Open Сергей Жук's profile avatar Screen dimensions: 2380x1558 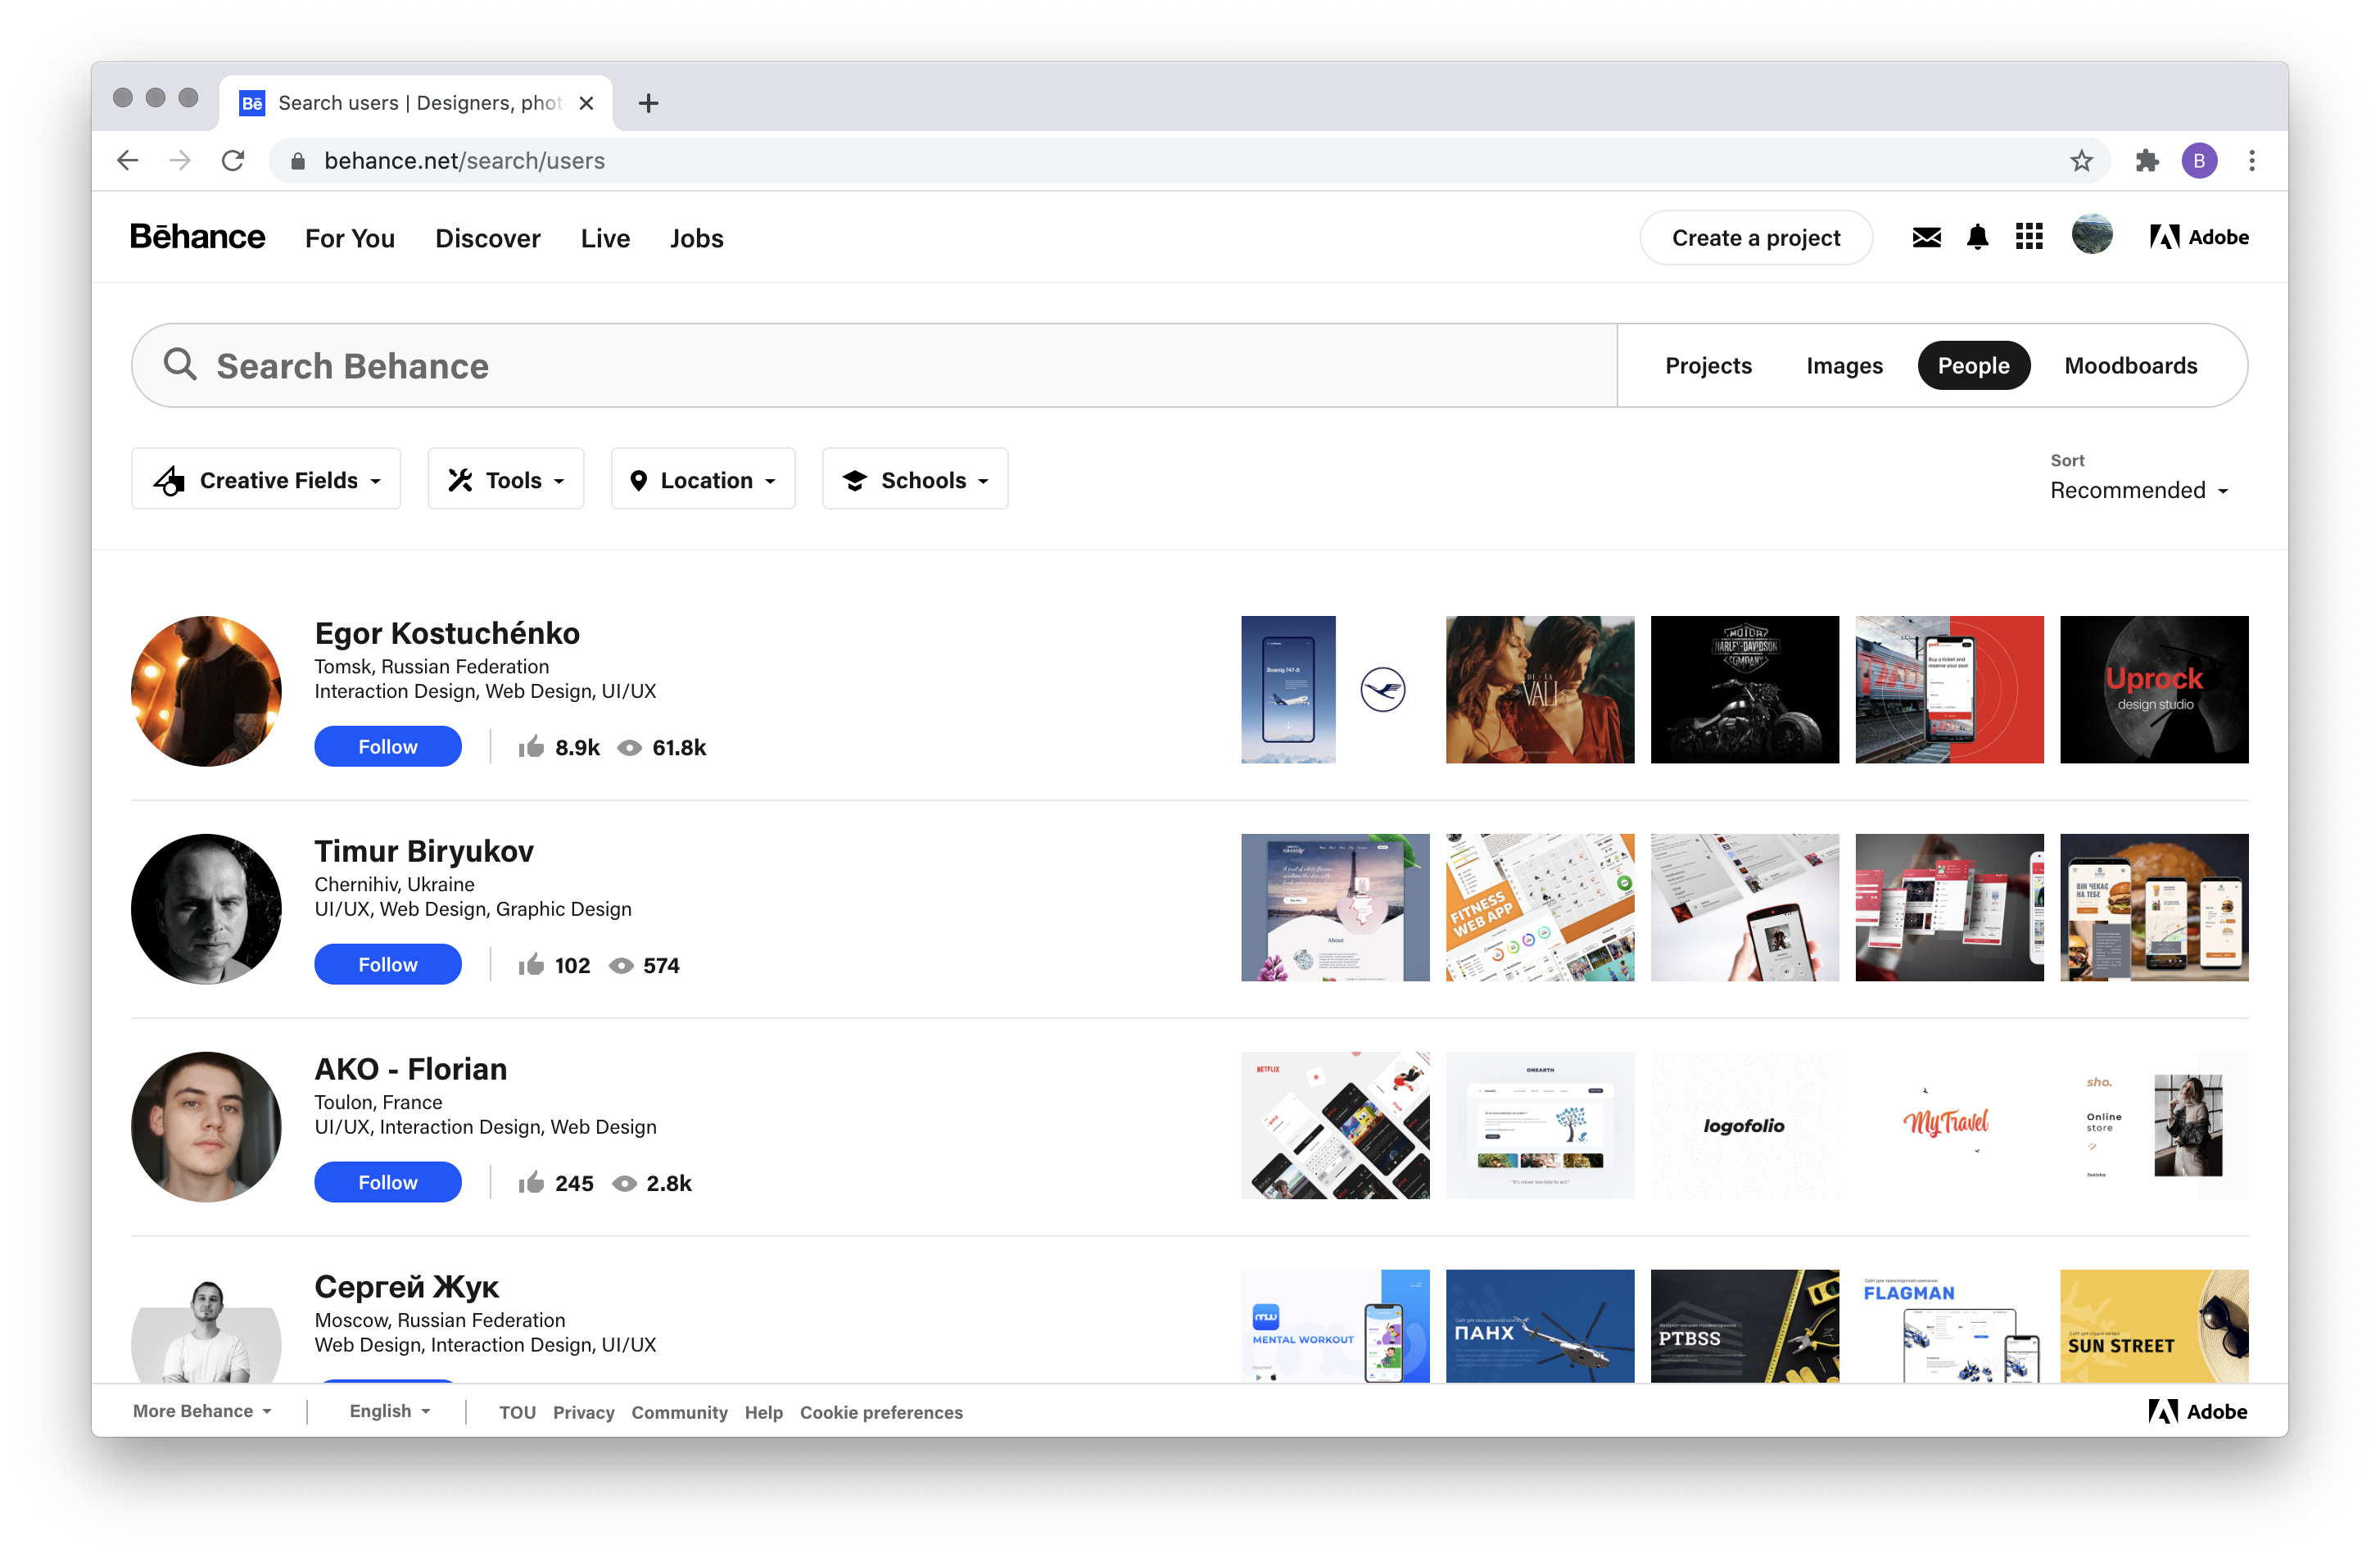point(206,1326)
